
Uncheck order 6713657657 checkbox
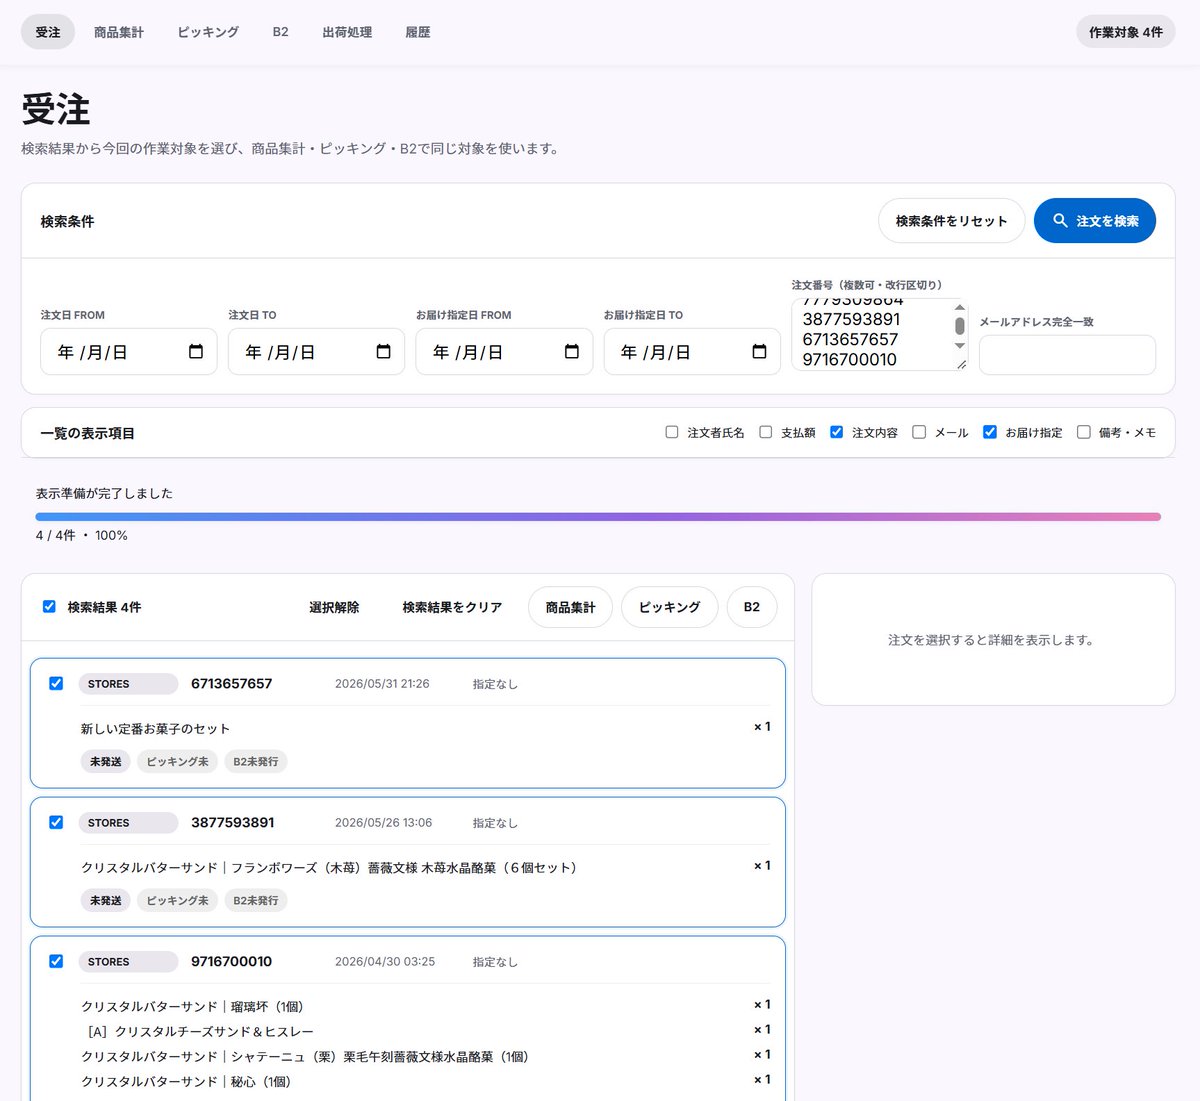tap(56, 683)
